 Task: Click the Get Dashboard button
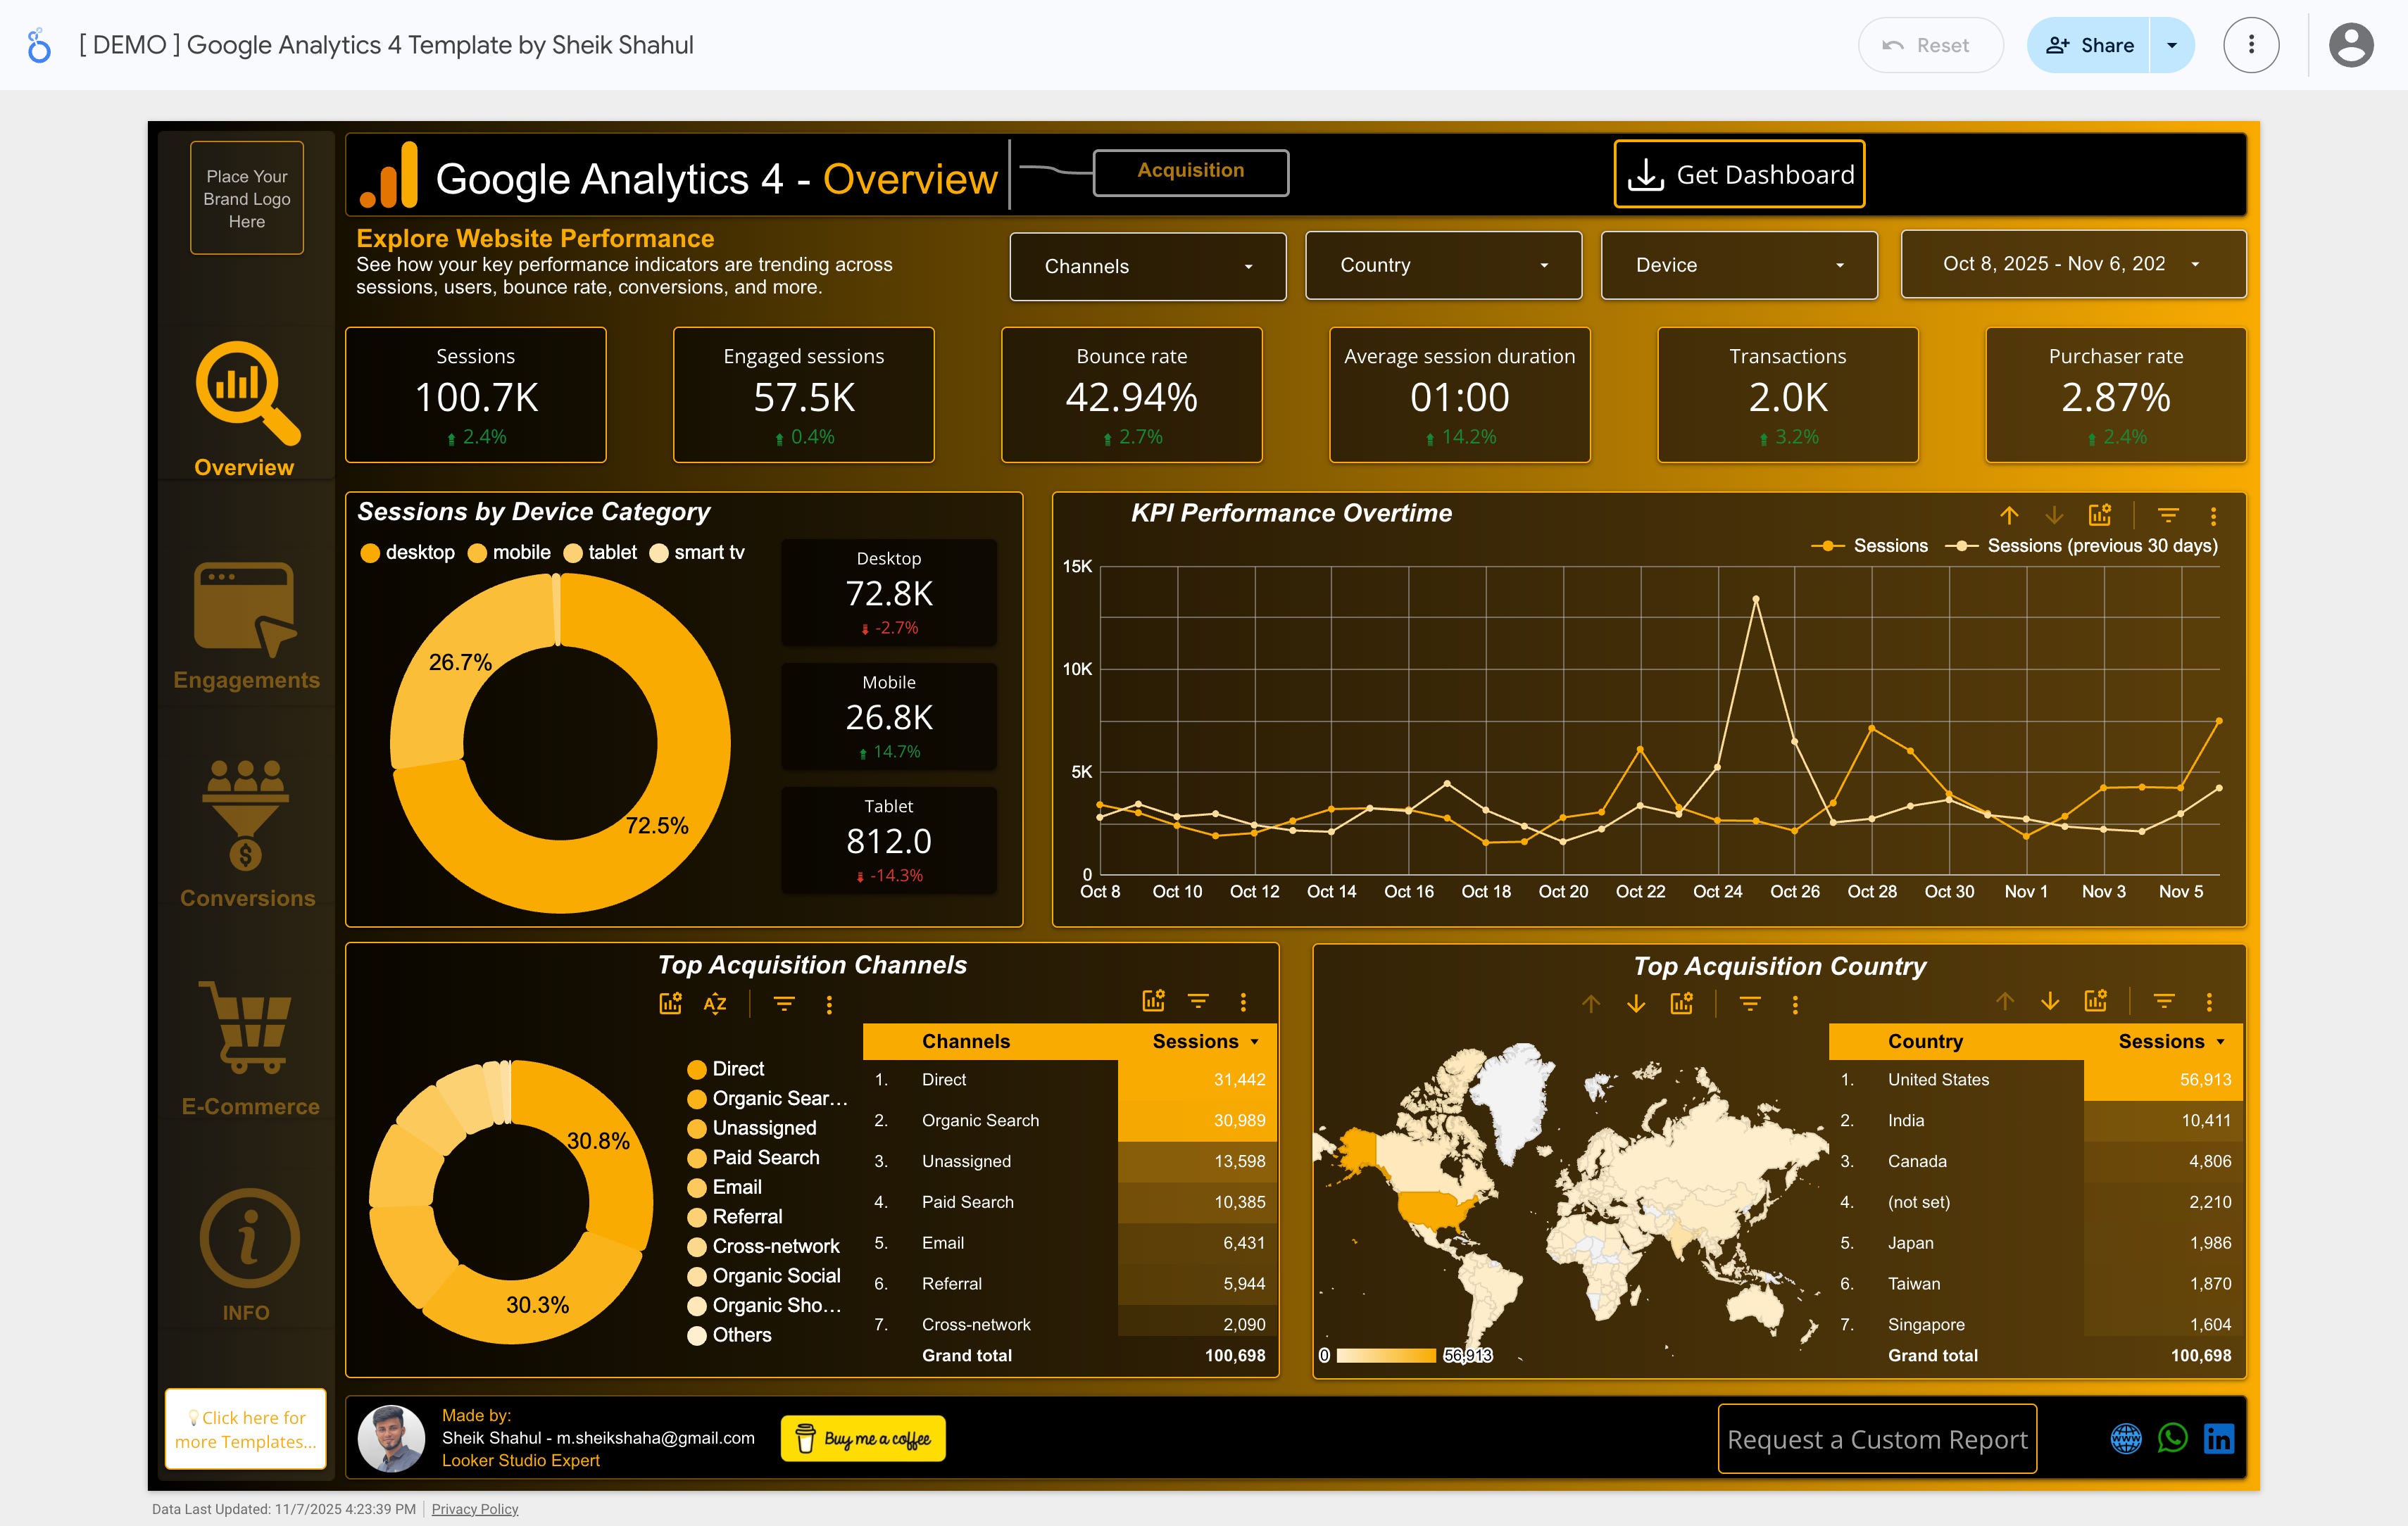point(1739,174)
